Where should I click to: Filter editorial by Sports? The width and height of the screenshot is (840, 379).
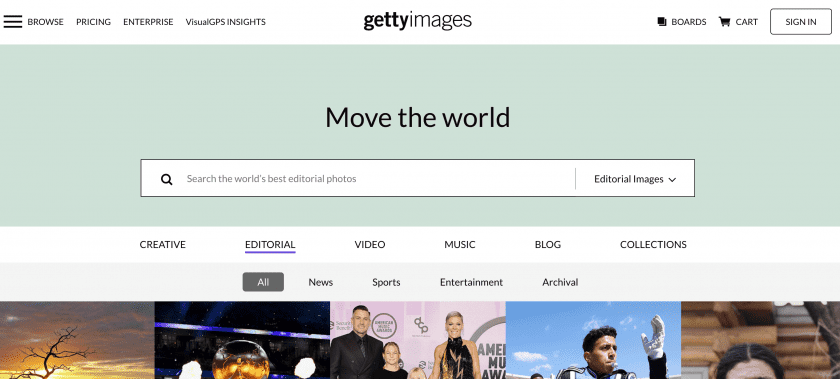tap(386, 282)
